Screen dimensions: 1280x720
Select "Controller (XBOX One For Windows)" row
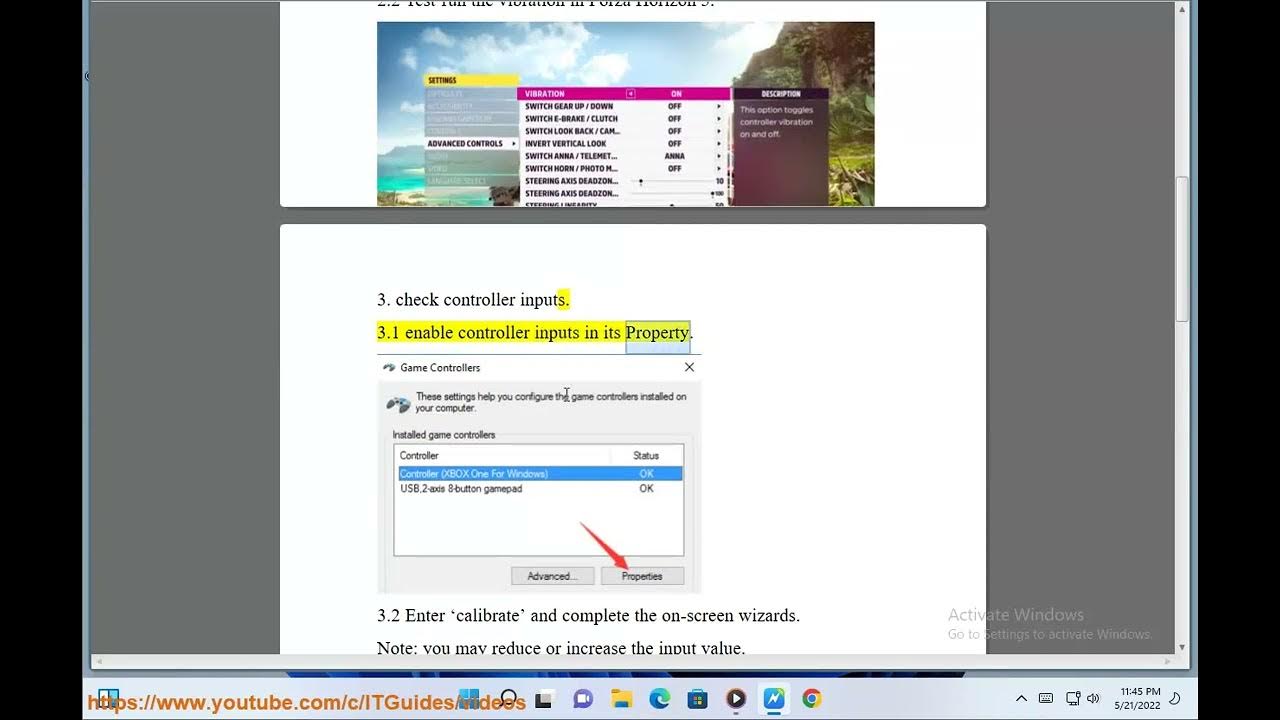tap(540, 474)
